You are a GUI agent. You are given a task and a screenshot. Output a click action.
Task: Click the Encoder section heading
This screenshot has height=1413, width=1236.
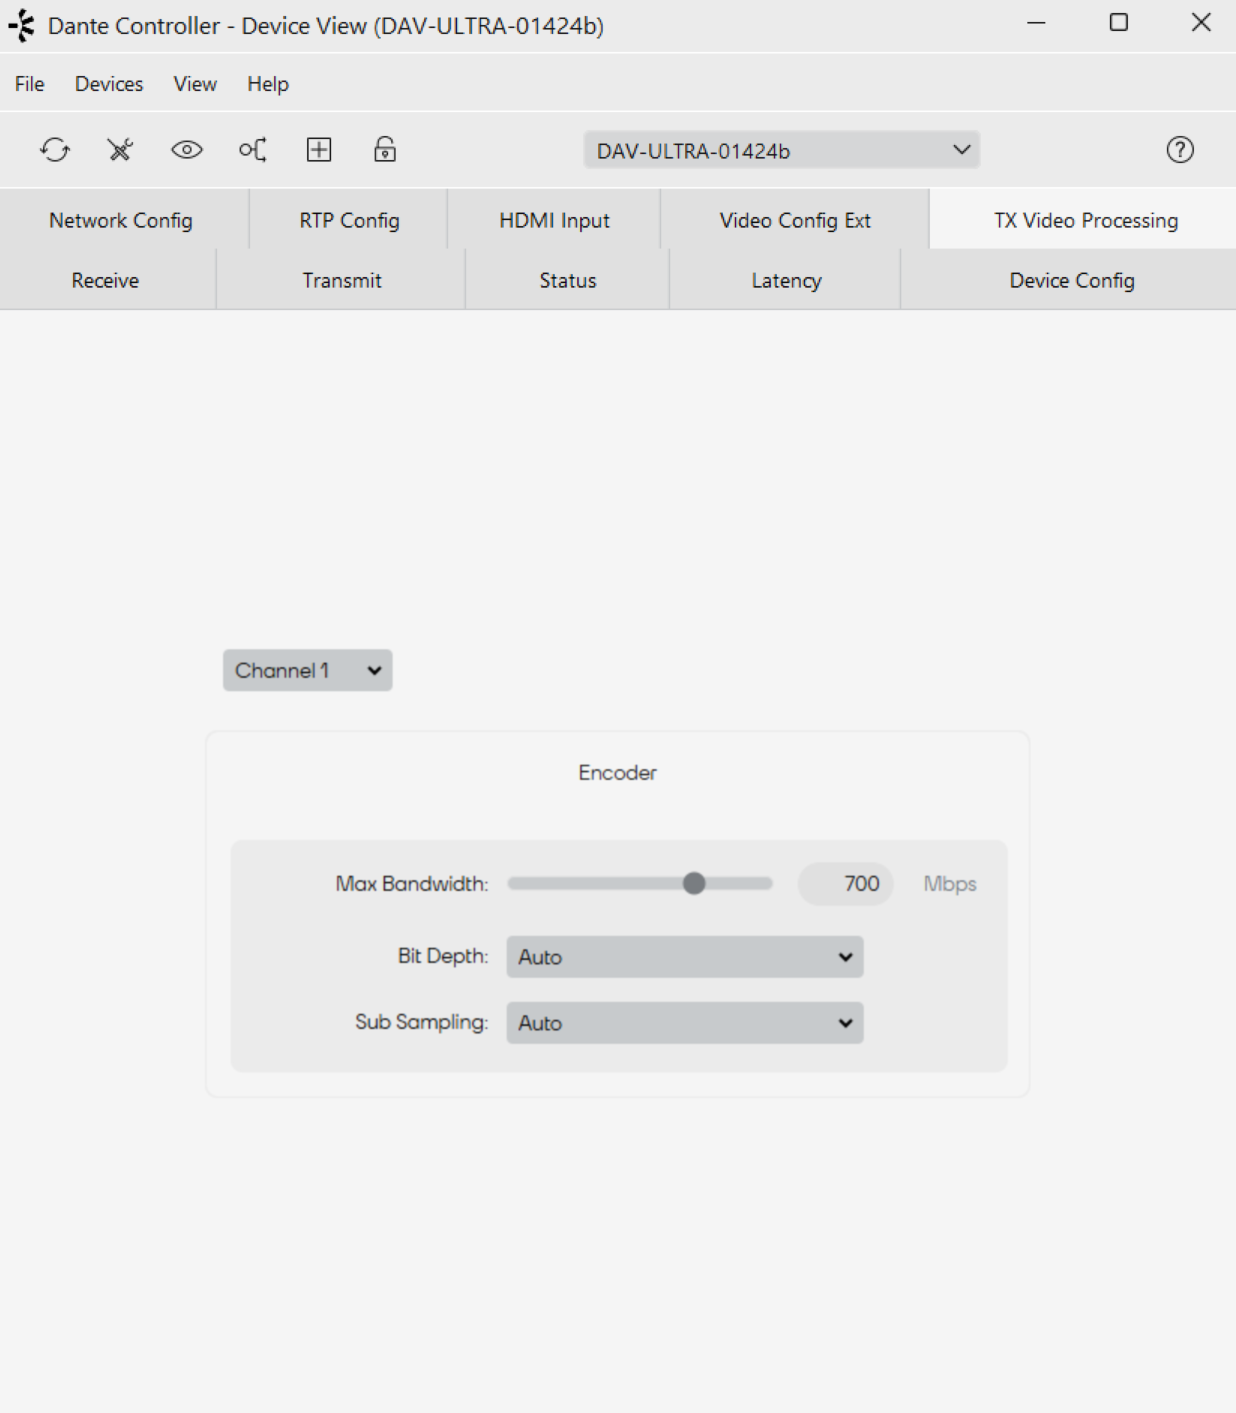[617, 773]
